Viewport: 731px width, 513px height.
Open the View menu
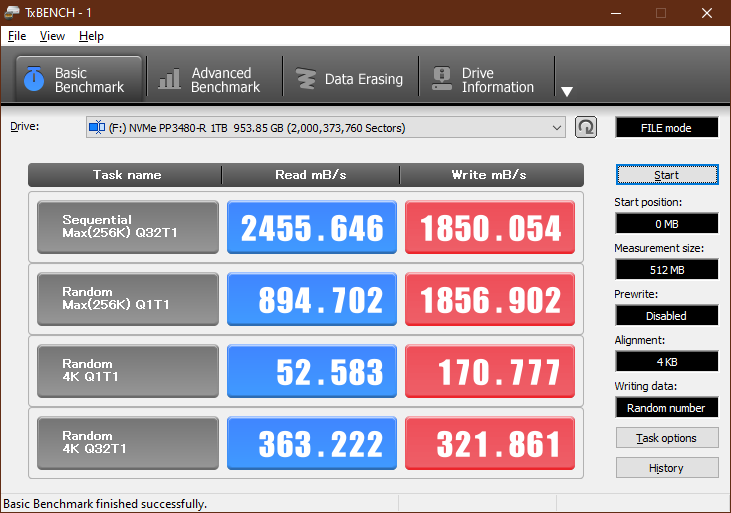pos(52,36)
